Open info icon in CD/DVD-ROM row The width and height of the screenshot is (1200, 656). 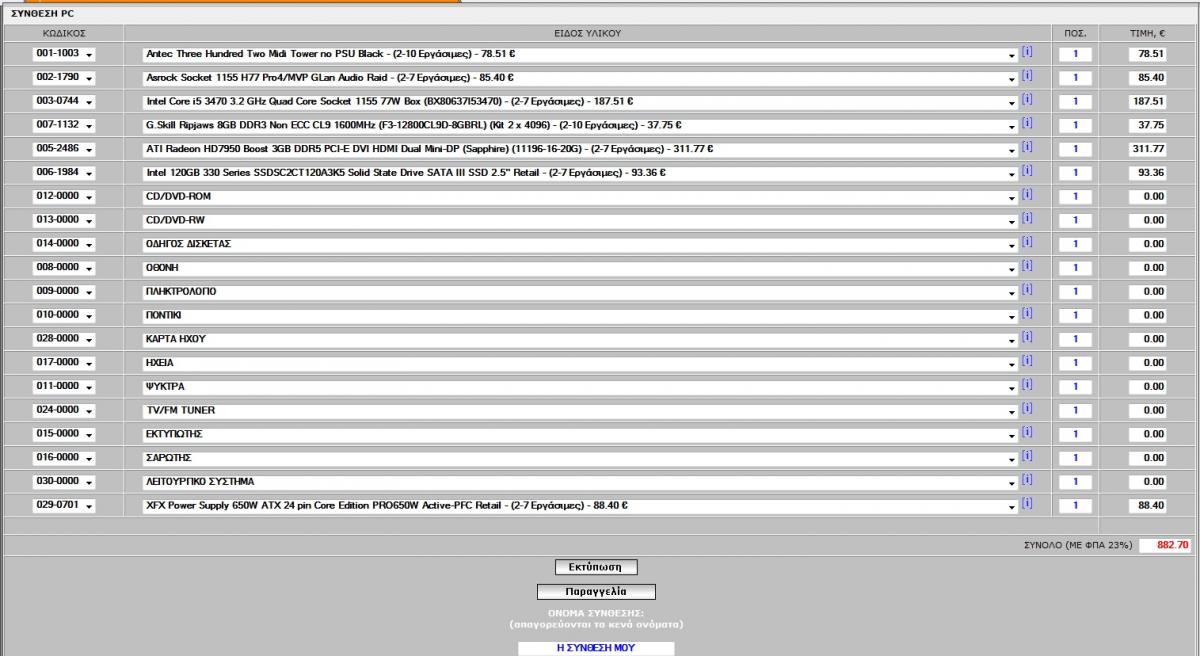tap(1027, 195)
